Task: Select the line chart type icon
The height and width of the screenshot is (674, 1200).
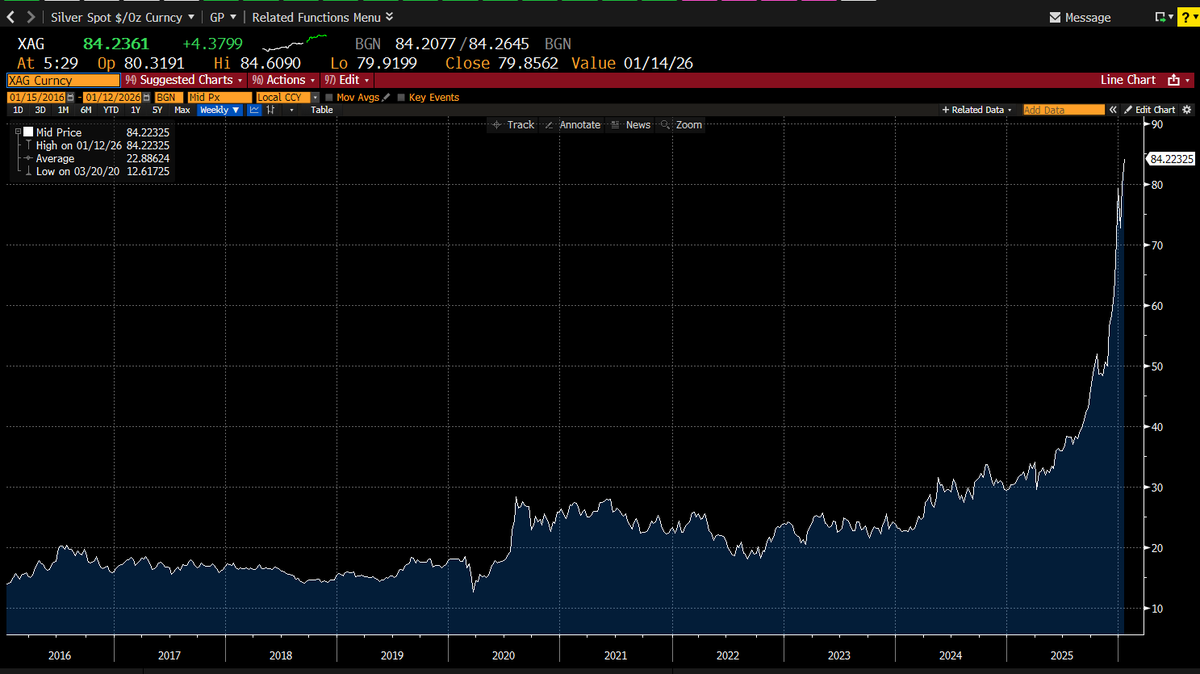Action: [254, 110]
